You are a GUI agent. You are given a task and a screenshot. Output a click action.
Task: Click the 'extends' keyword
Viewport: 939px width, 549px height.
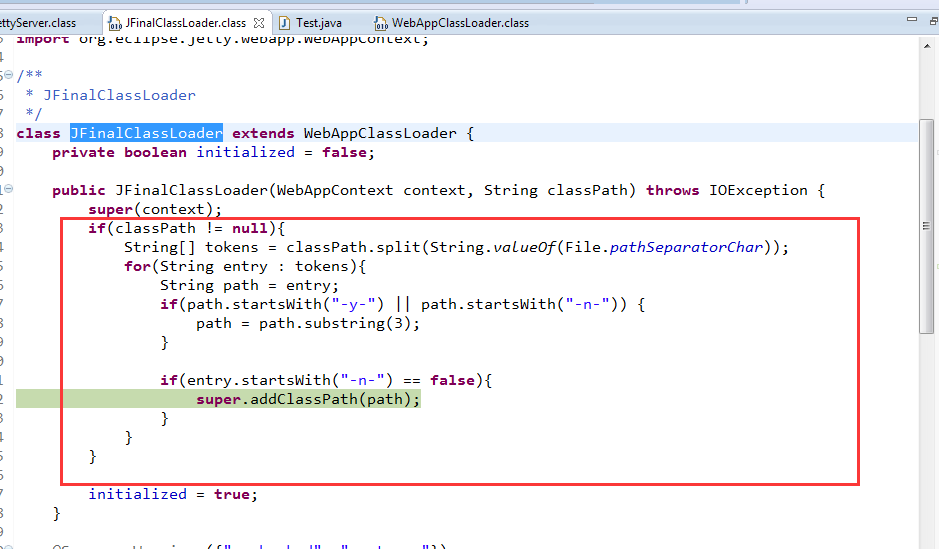tap(263, 133)
